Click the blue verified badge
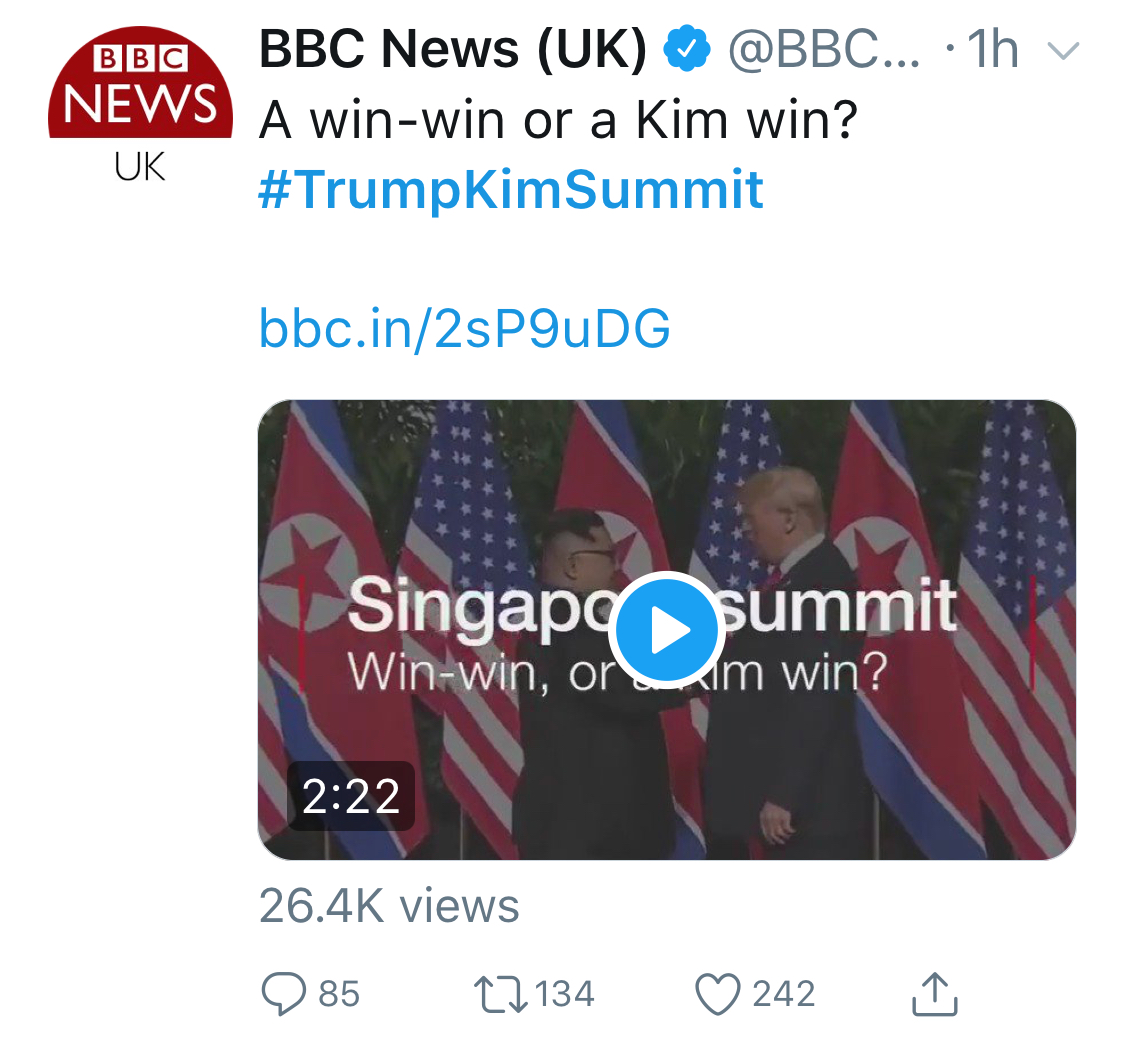The width and height of the screenshot is (1125, 1046). click(687, 48)
